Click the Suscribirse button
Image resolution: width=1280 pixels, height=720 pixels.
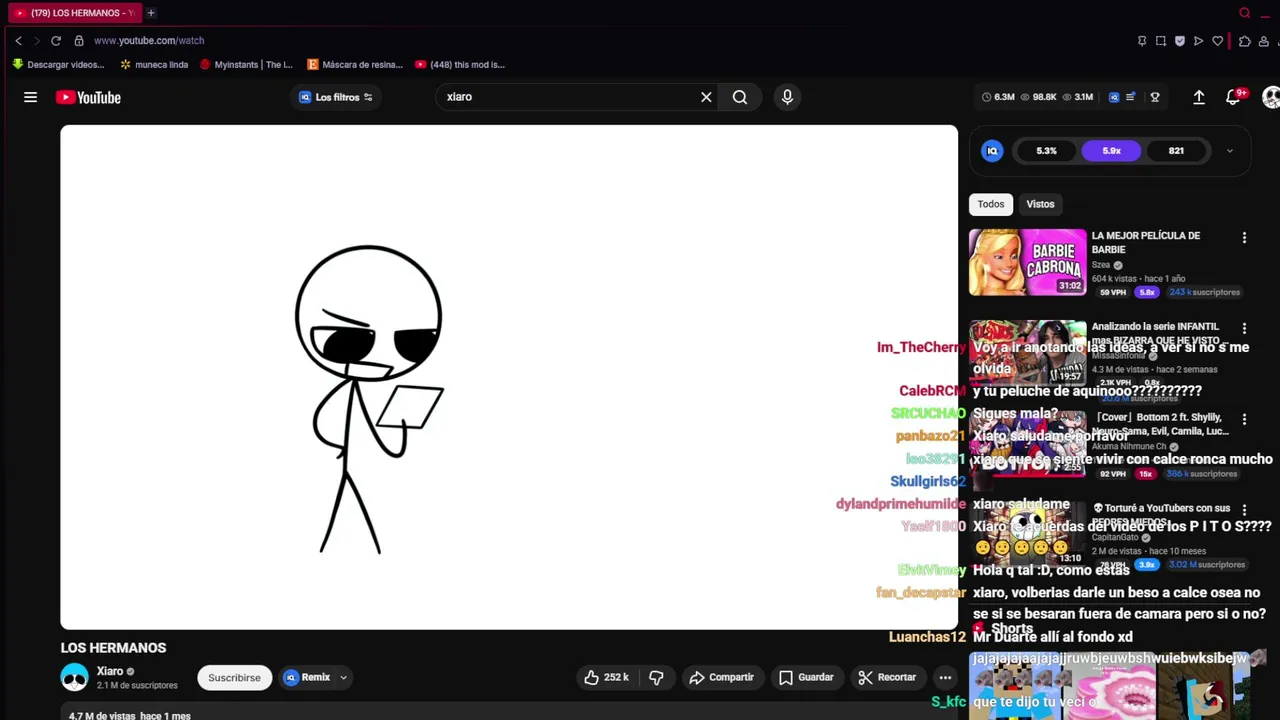[x=234, y=677]
